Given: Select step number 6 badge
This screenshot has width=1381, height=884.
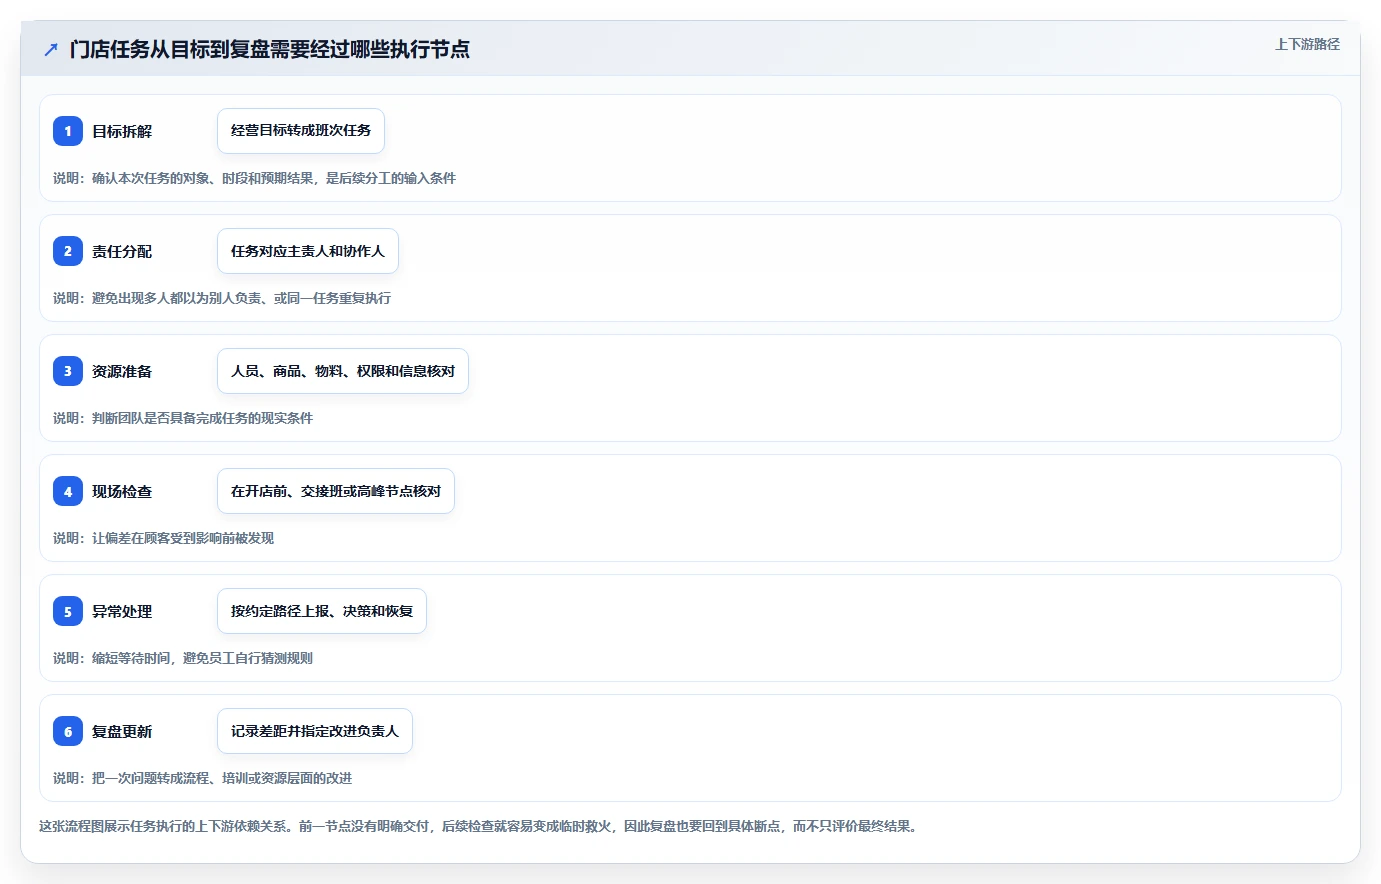Looking at the screenshot, I should tap(68, 731).
